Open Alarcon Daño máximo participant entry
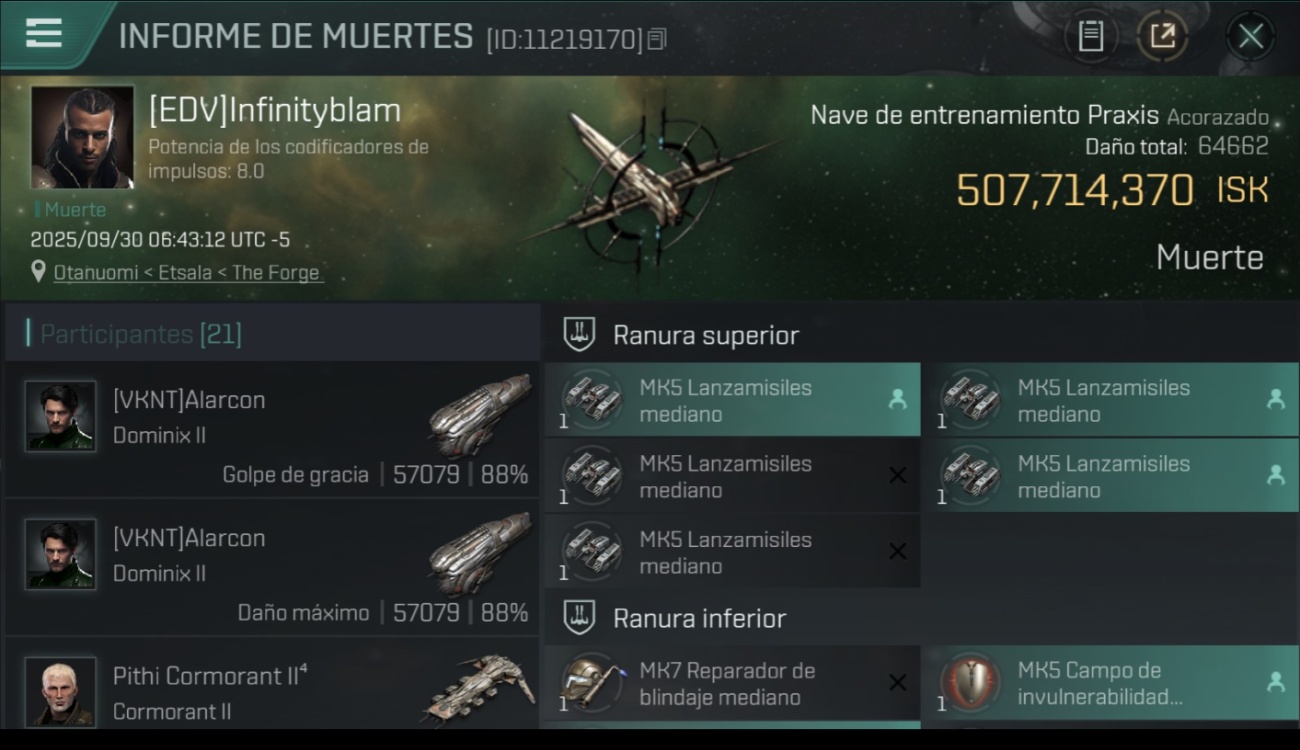Screen dimensions: 1300x750 272,569
